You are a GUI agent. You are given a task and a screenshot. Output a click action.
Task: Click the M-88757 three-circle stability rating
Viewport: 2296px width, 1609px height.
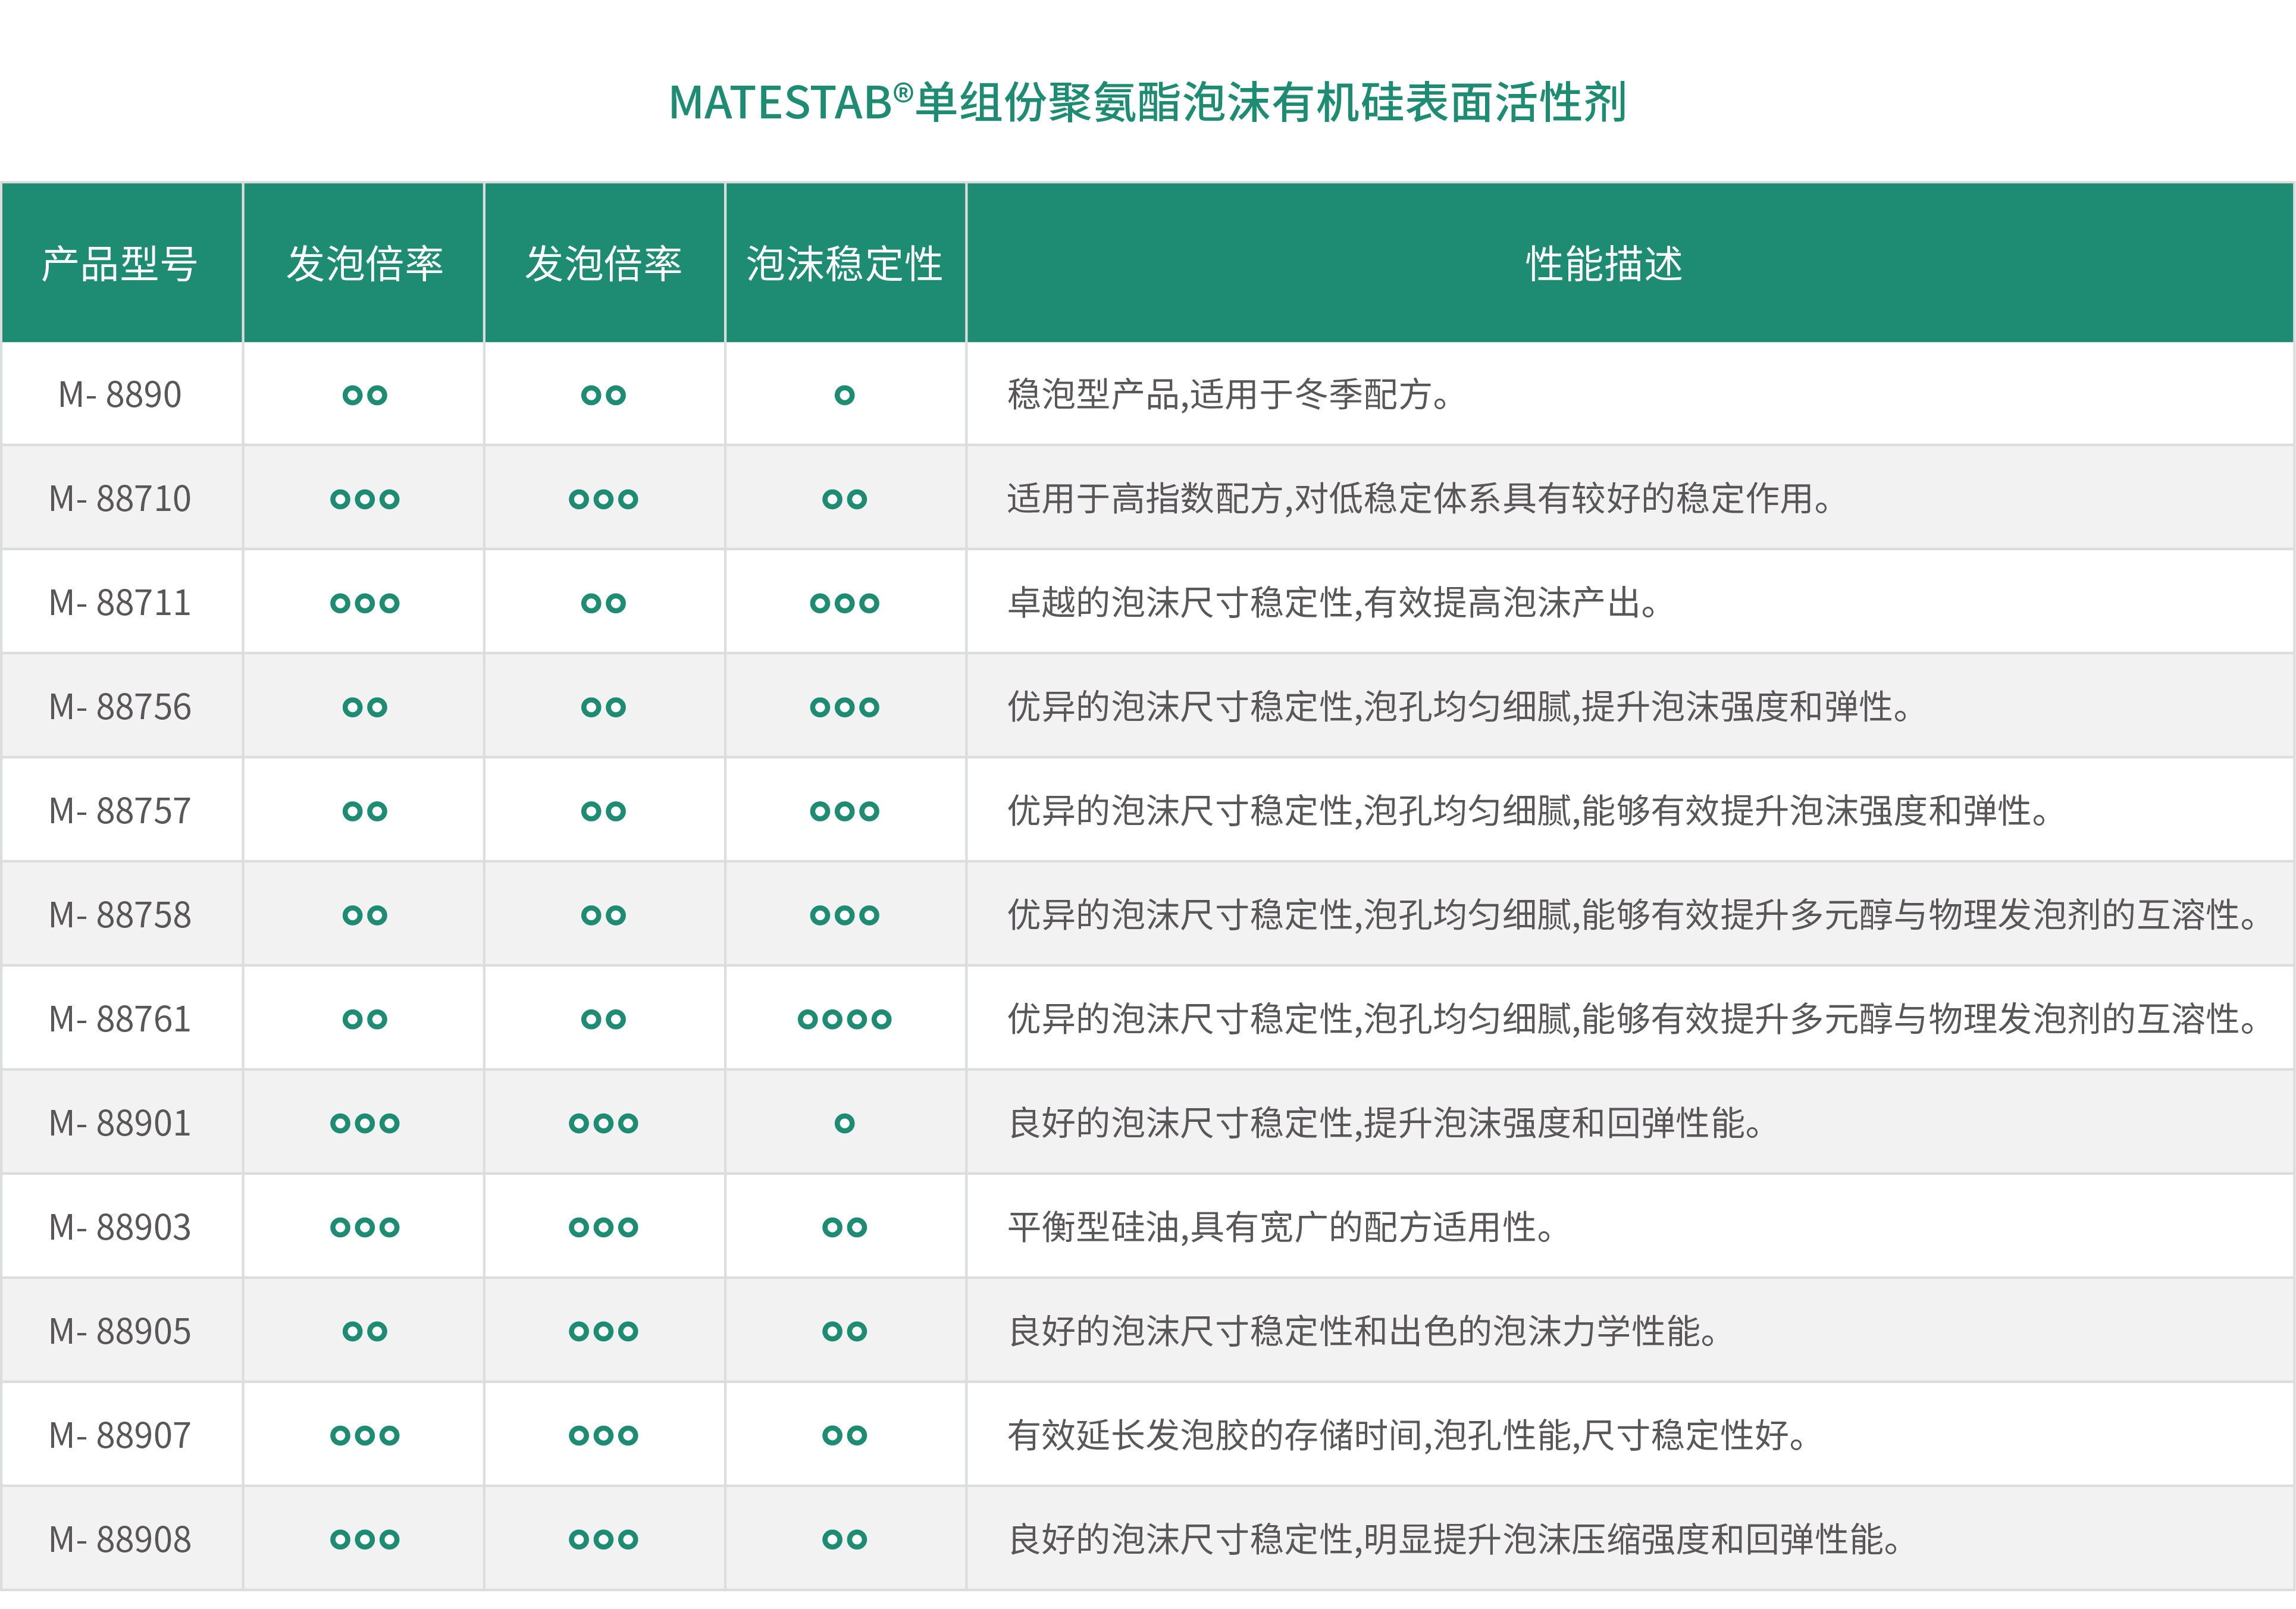844,811
